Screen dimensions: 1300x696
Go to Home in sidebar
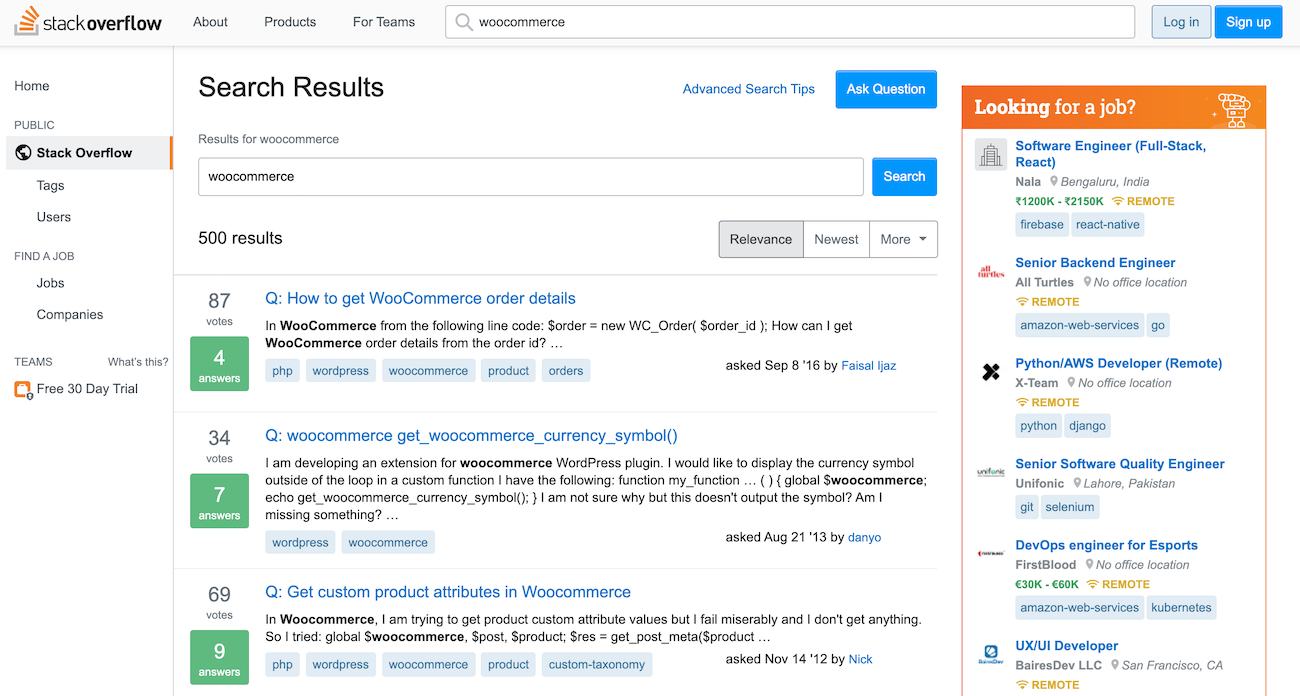pos(32,86)
